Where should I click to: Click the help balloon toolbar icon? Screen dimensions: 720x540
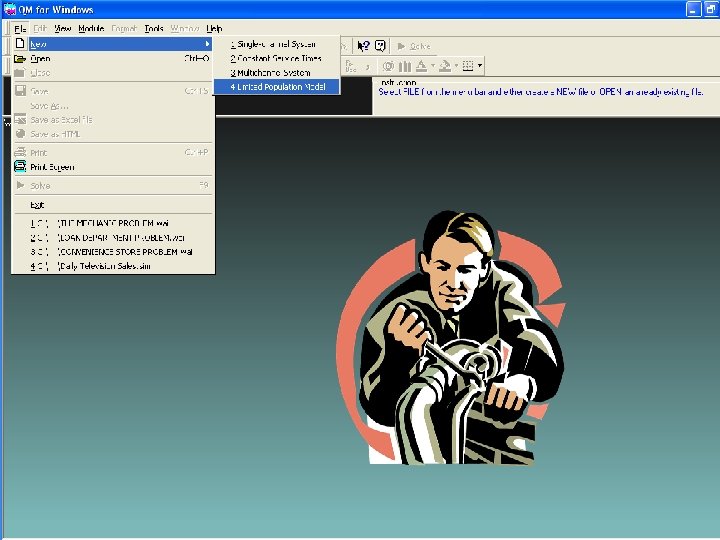click(380, 46)
